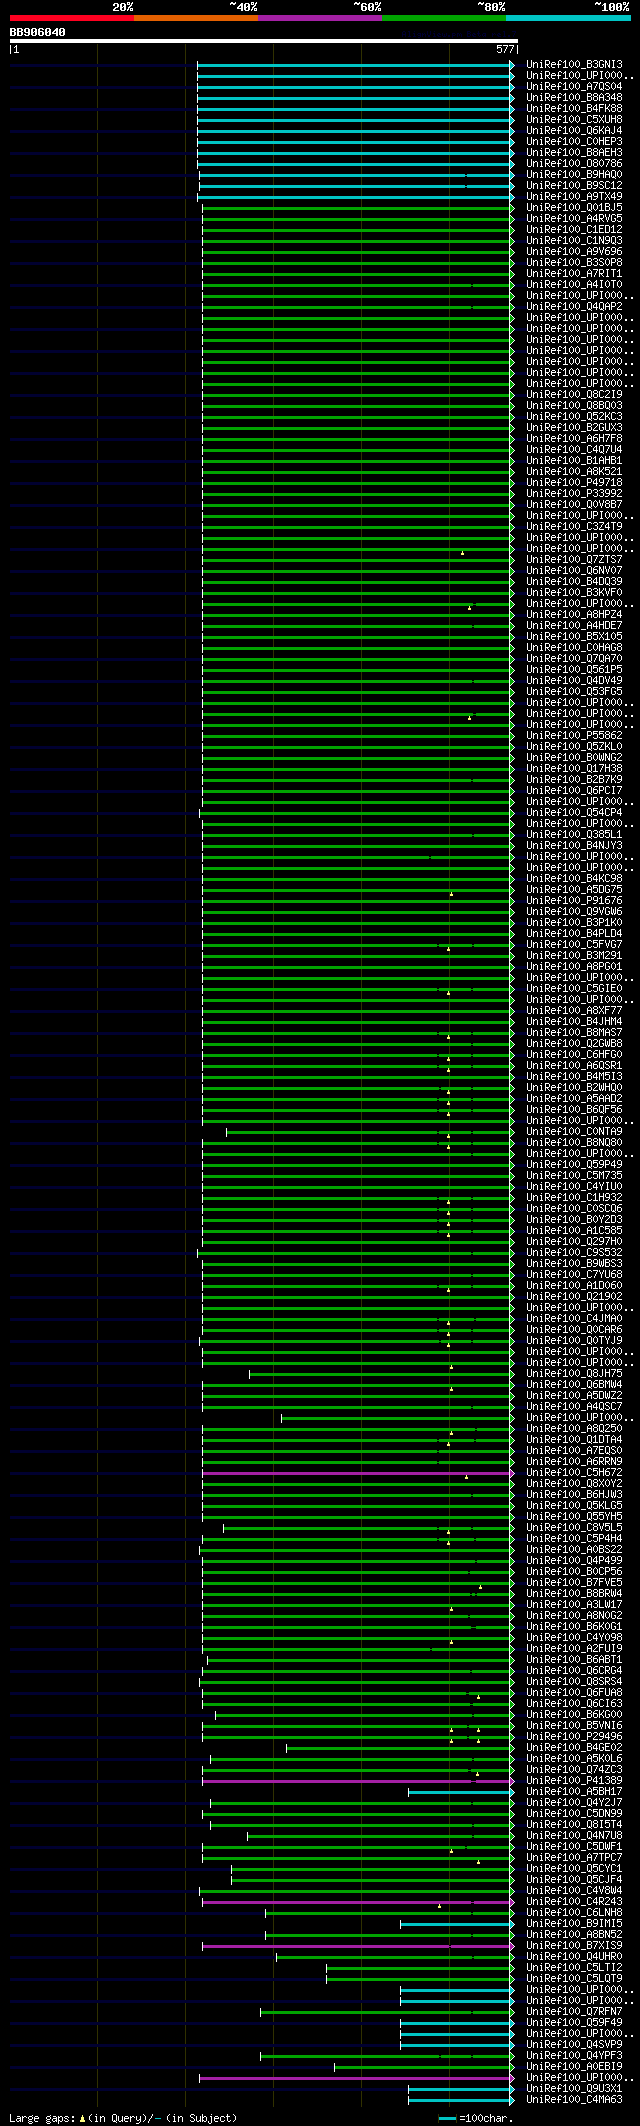The image size is (640, 2126).
Task: Select the UniRef100_A3LW17 label
Action: (574, 1605)
